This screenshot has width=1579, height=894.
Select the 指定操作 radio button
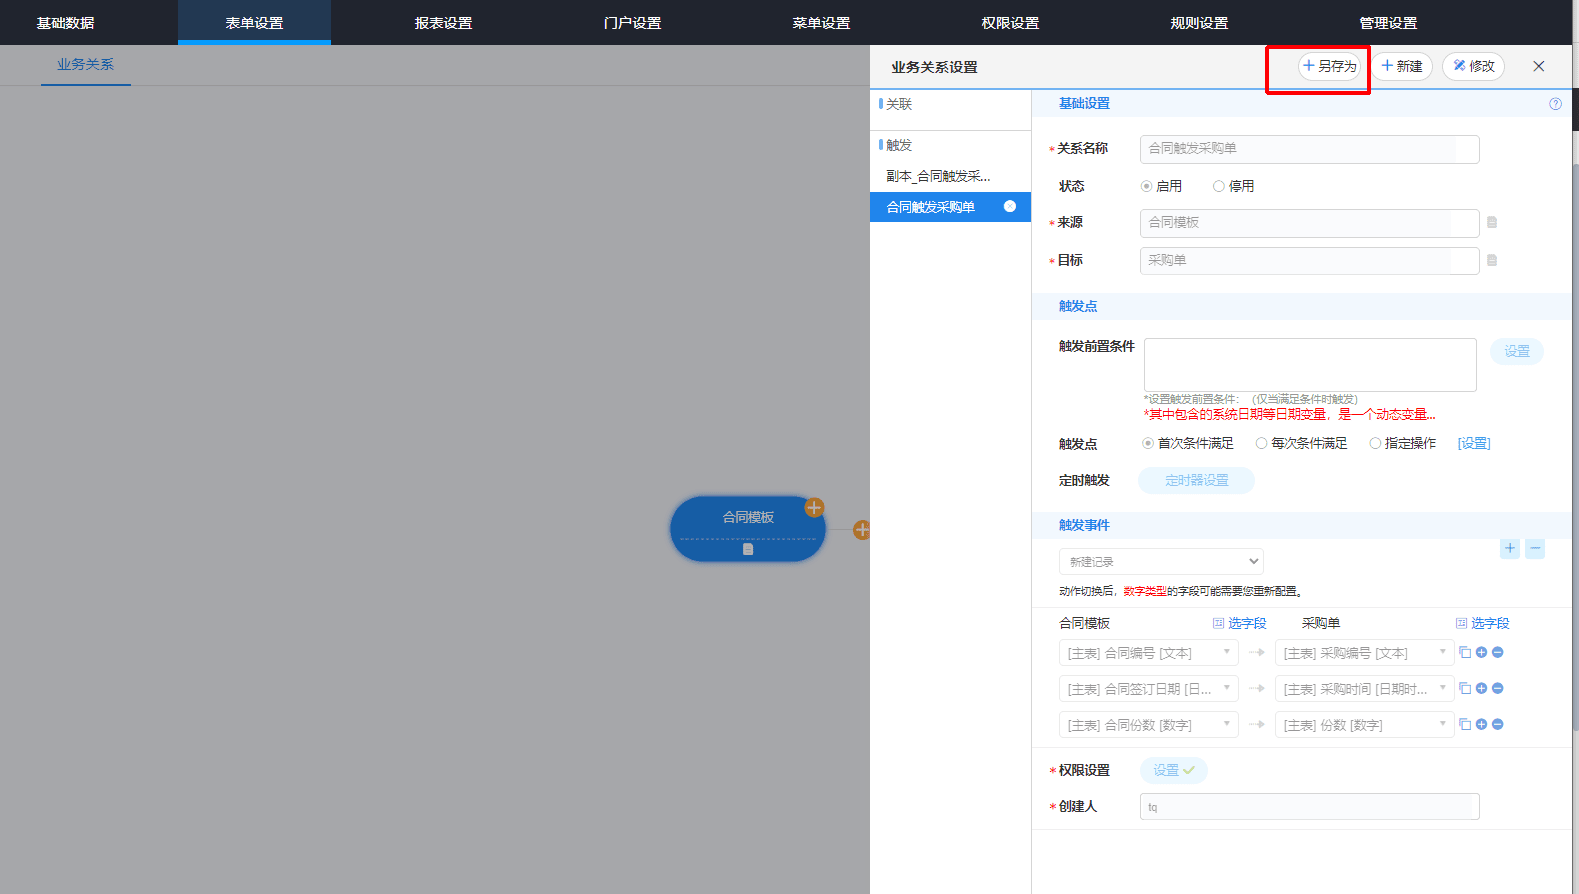1375,443
